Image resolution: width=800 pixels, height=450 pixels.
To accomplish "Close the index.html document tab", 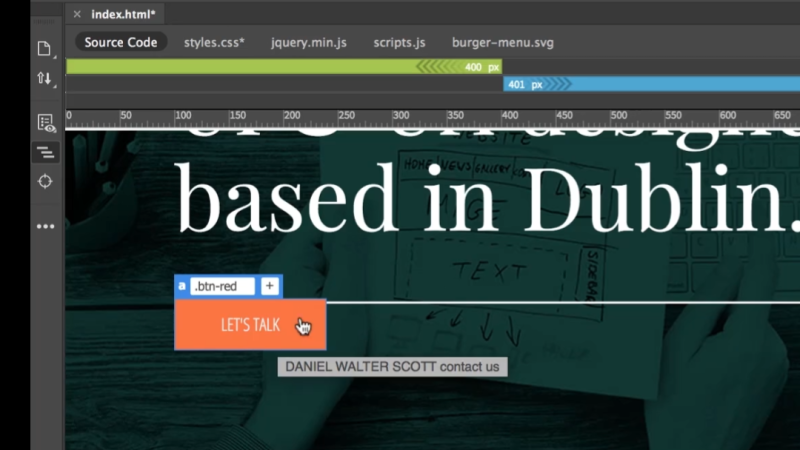I will 77,14.
